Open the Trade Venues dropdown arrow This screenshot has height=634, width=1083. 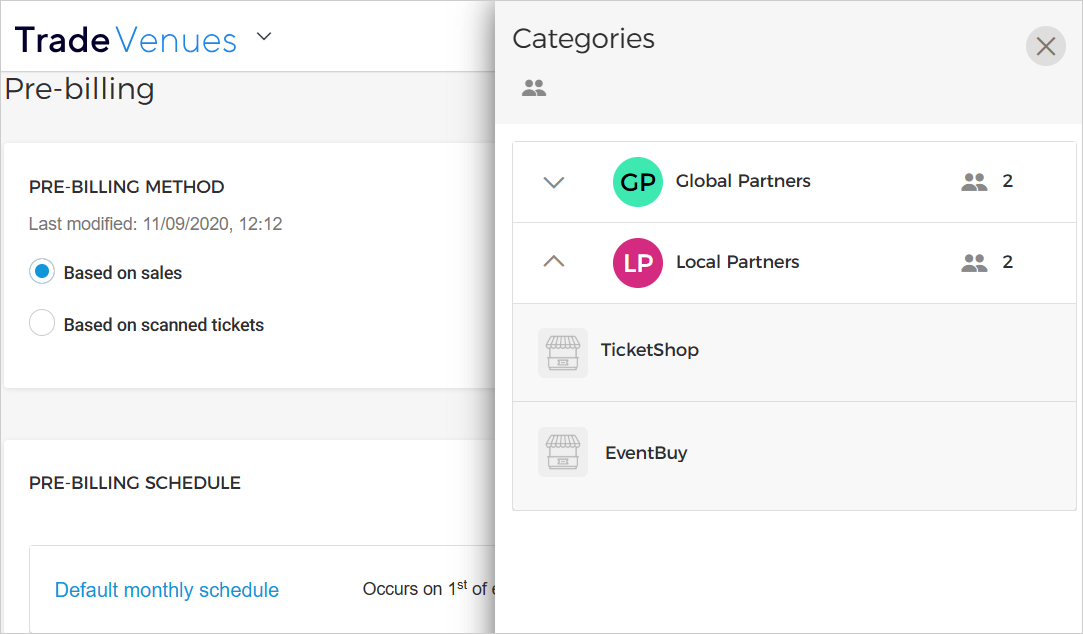264,38
